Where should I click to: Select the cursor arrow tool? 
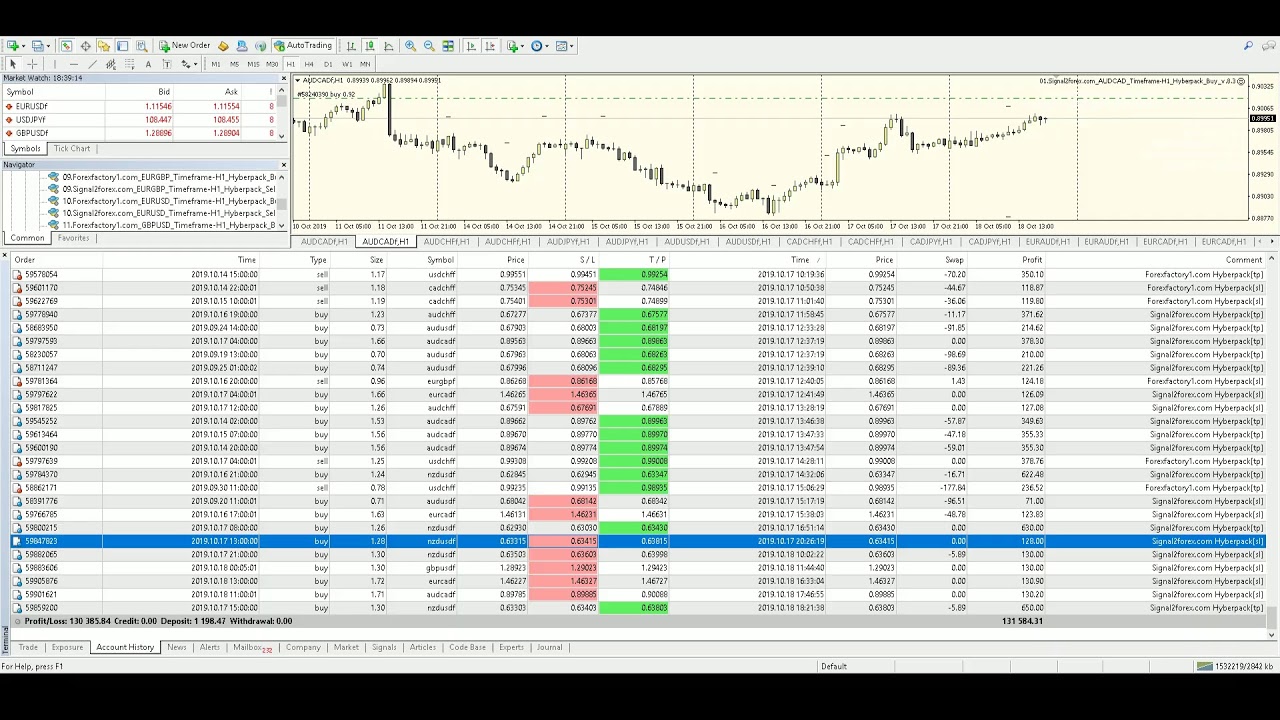13,64
